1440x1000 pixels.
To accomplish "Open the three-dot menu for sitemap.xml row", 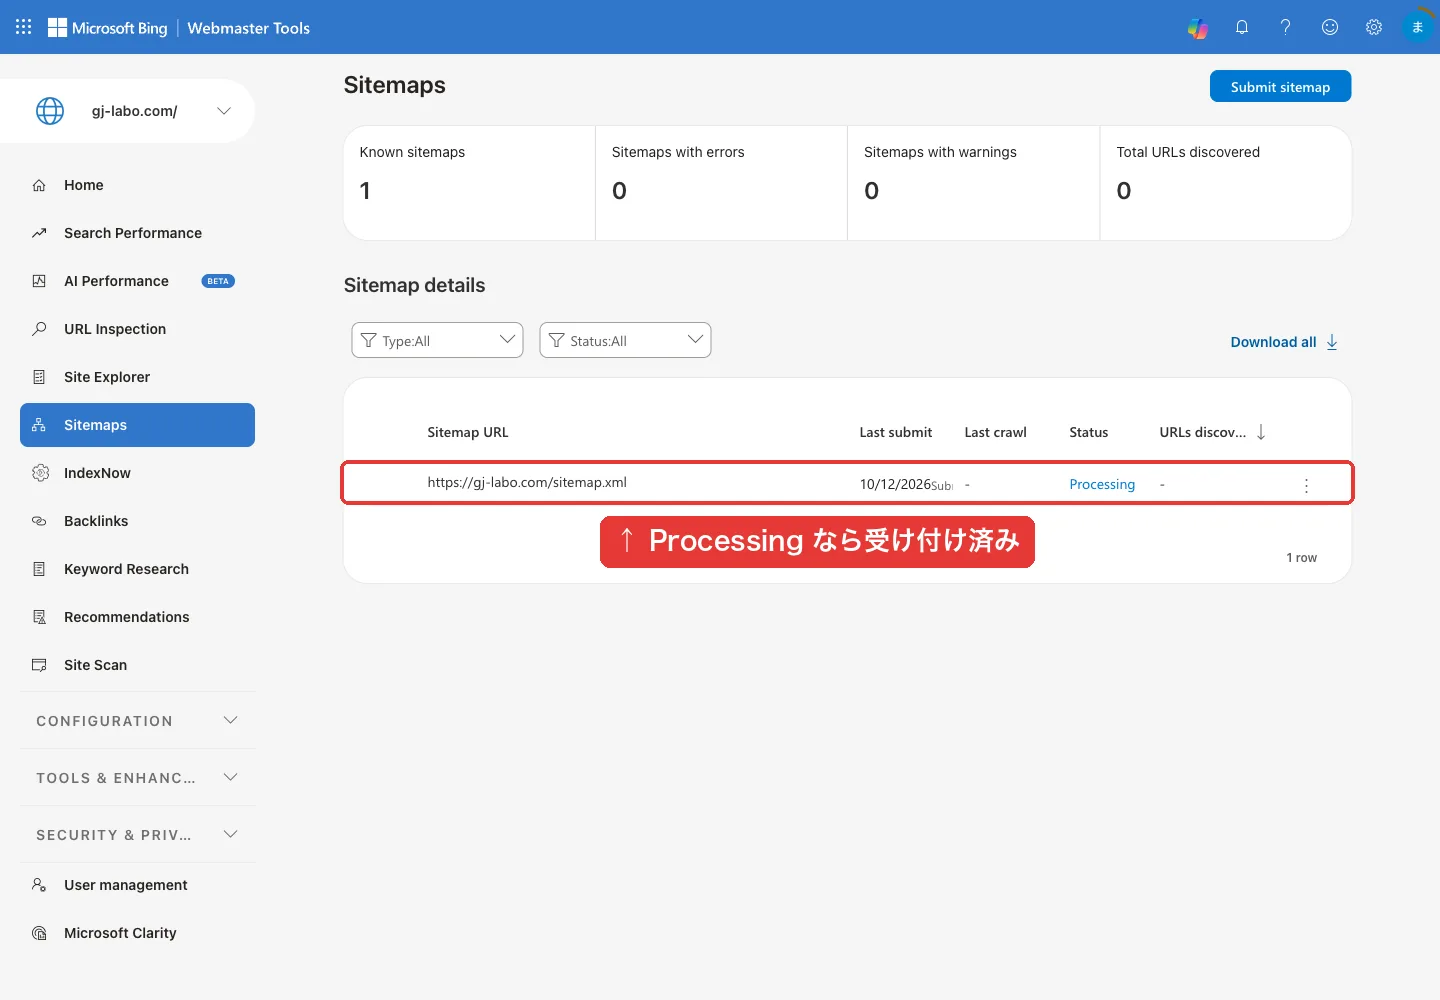I will pos(1306,485).
